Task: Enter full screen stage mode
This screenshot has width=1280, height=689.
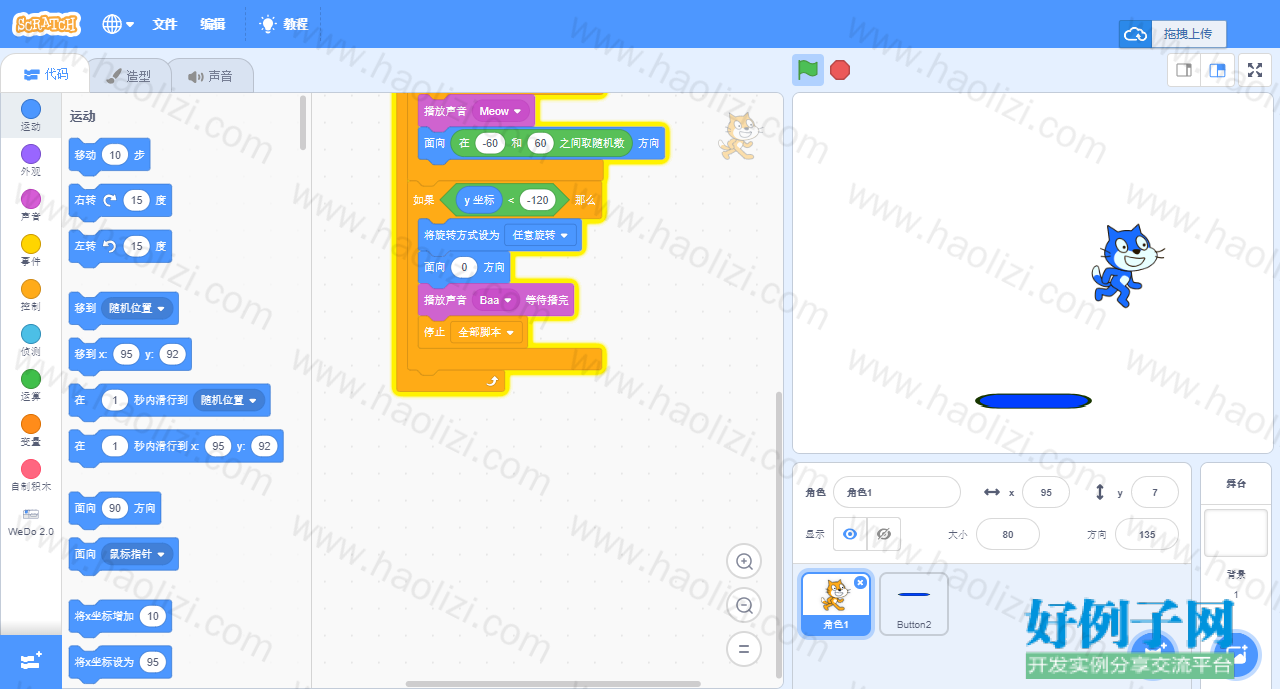Action: [x=1255, y=70]
